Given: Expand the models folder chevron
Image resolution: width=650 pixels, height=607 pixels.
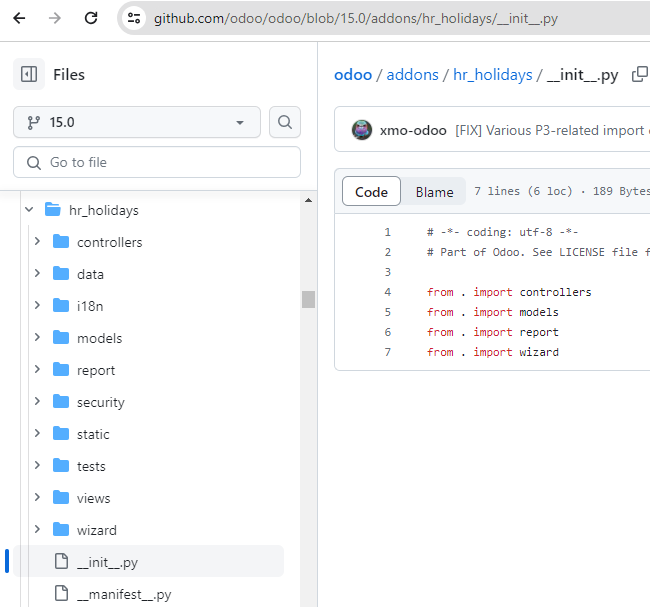Looking at the screenshot, I should tap(37, 337).
